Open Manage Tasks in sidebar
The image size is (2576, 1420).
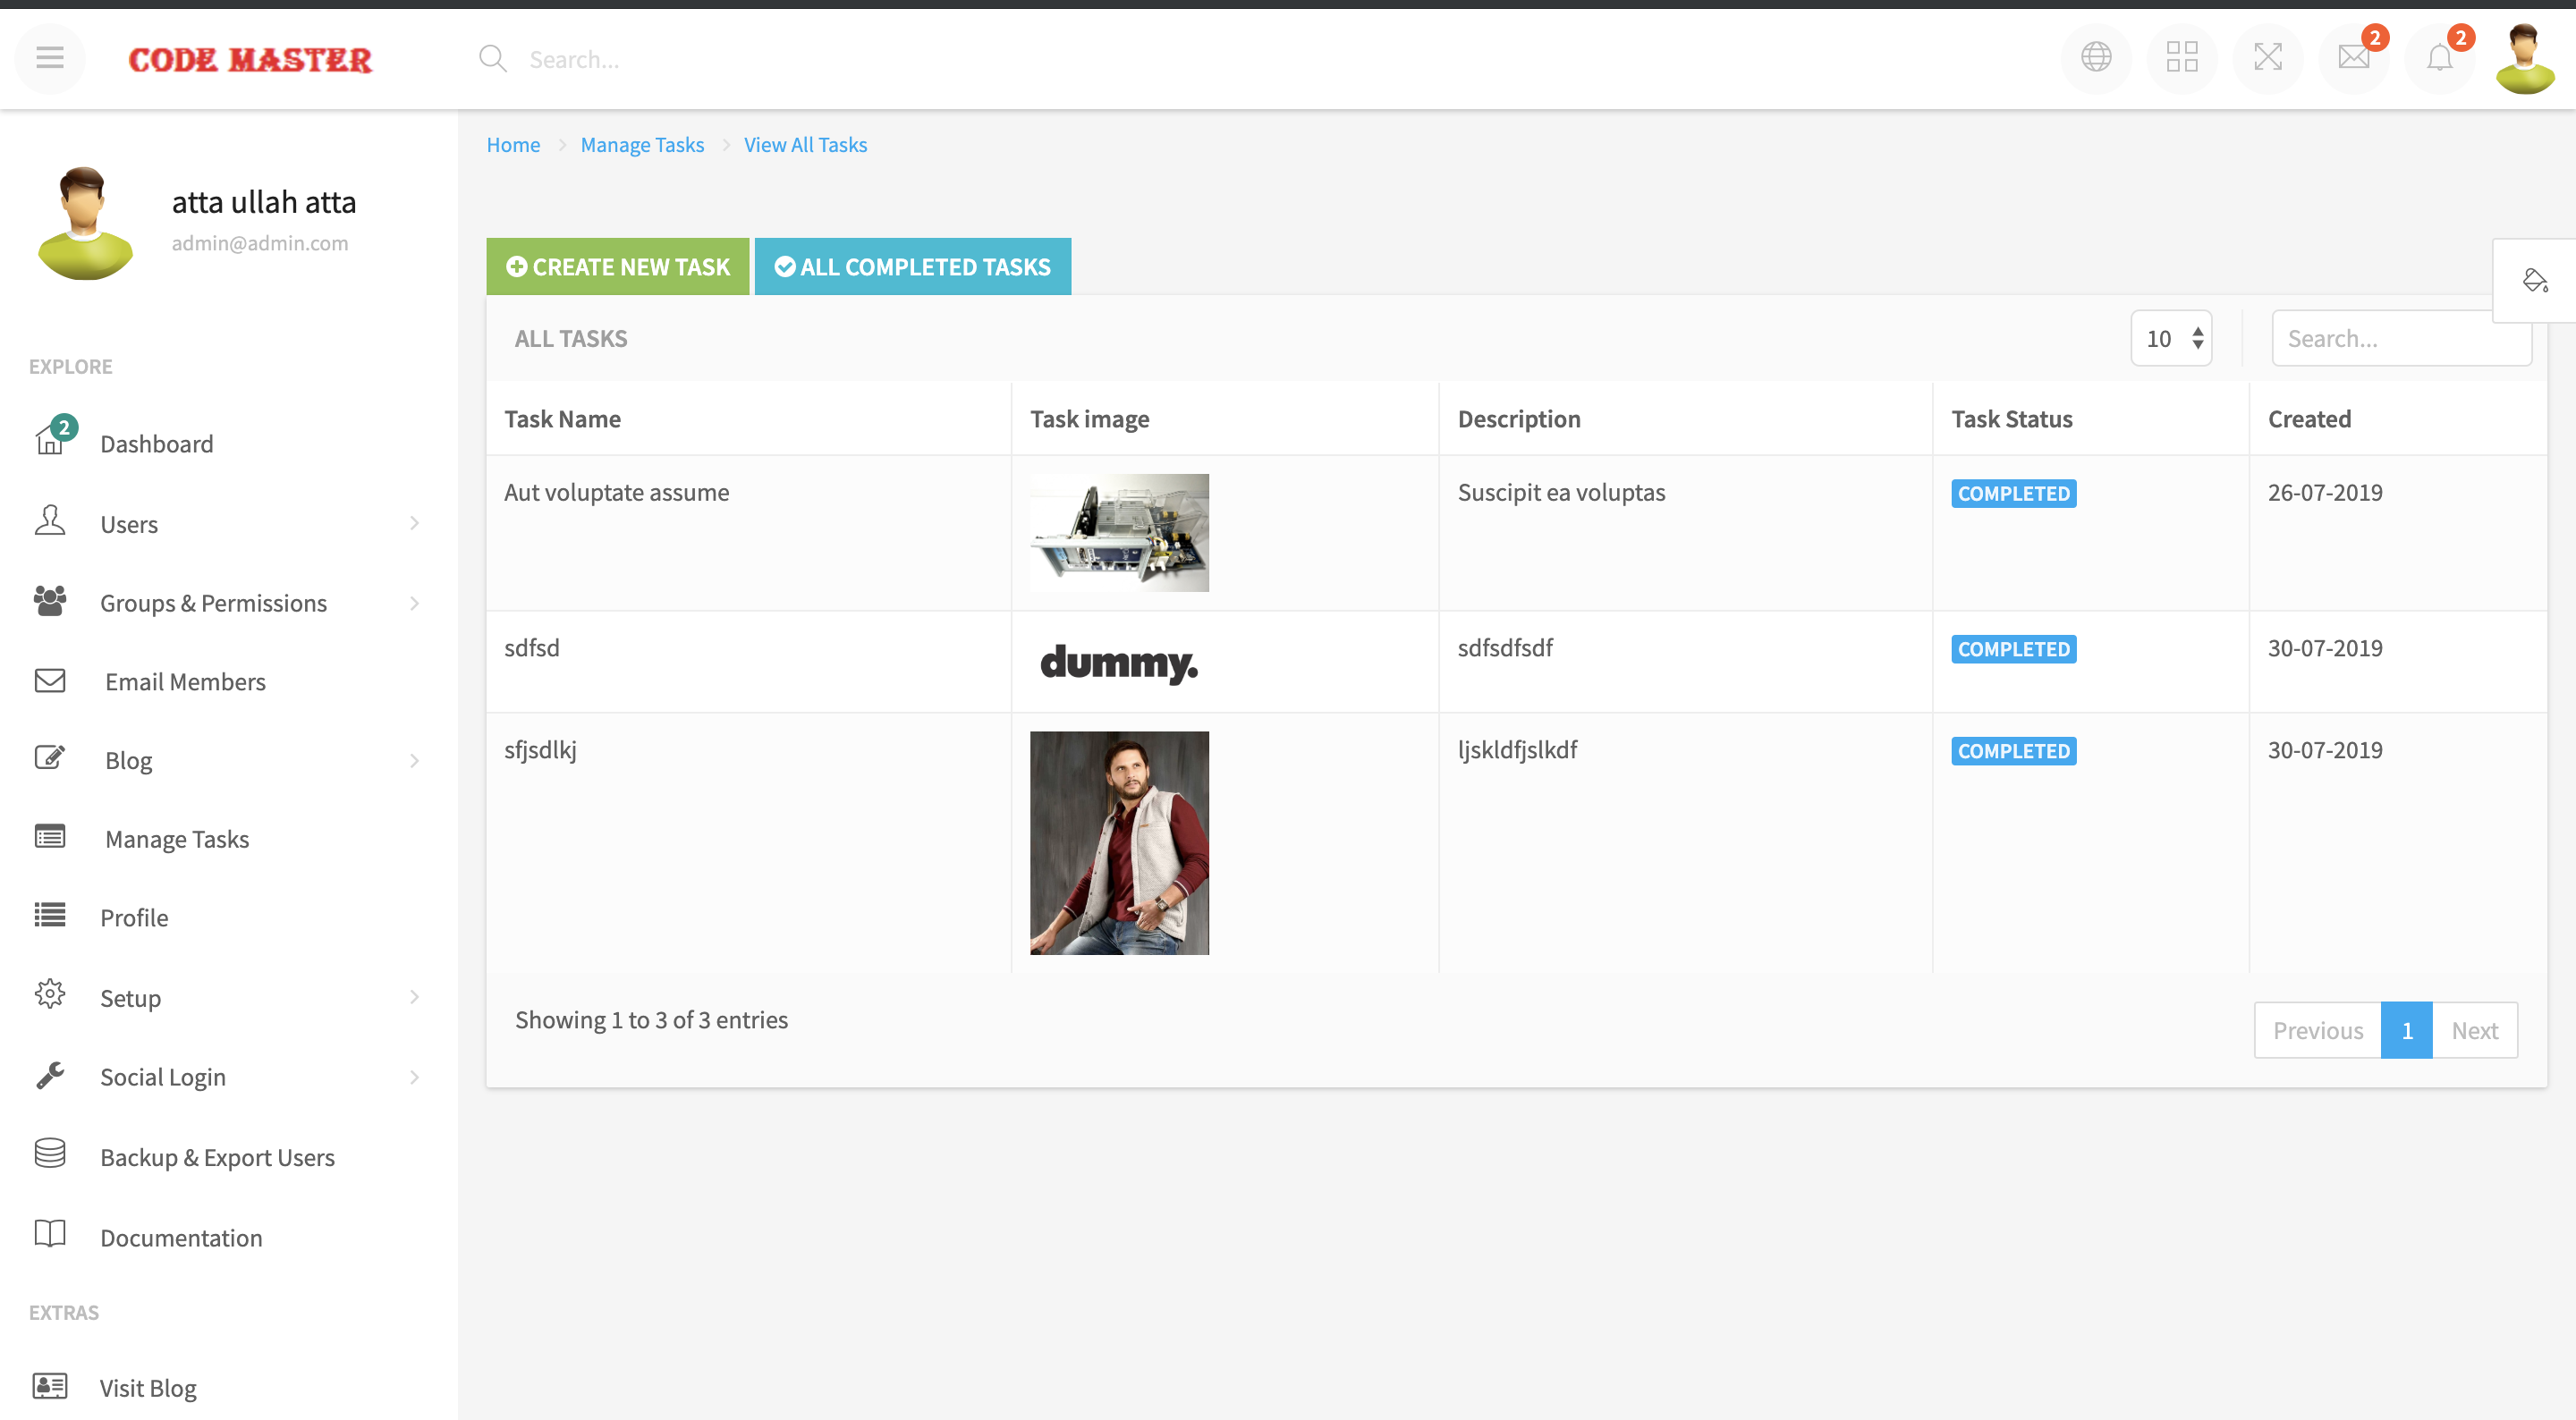point(177,839)
